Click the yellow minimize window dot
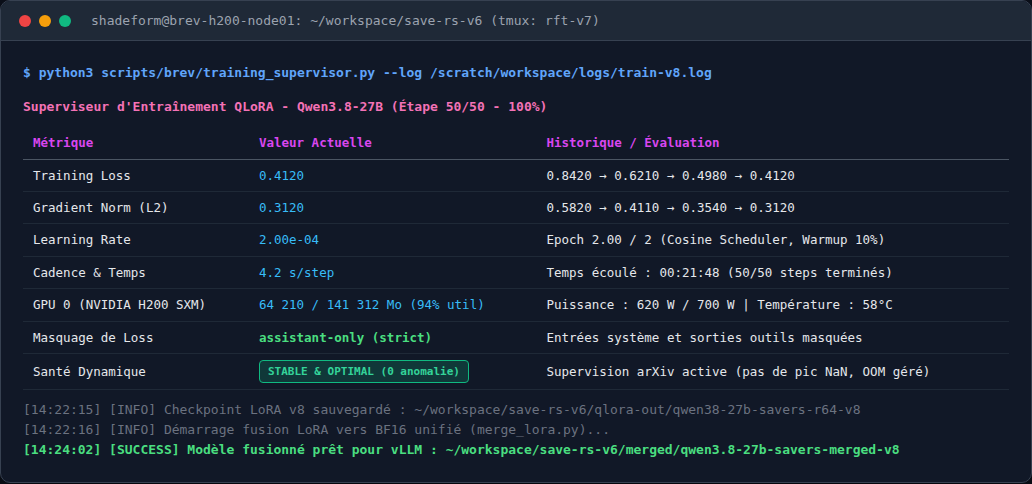The width and height of the screenshot is (1032, 484). coord(45,21)
